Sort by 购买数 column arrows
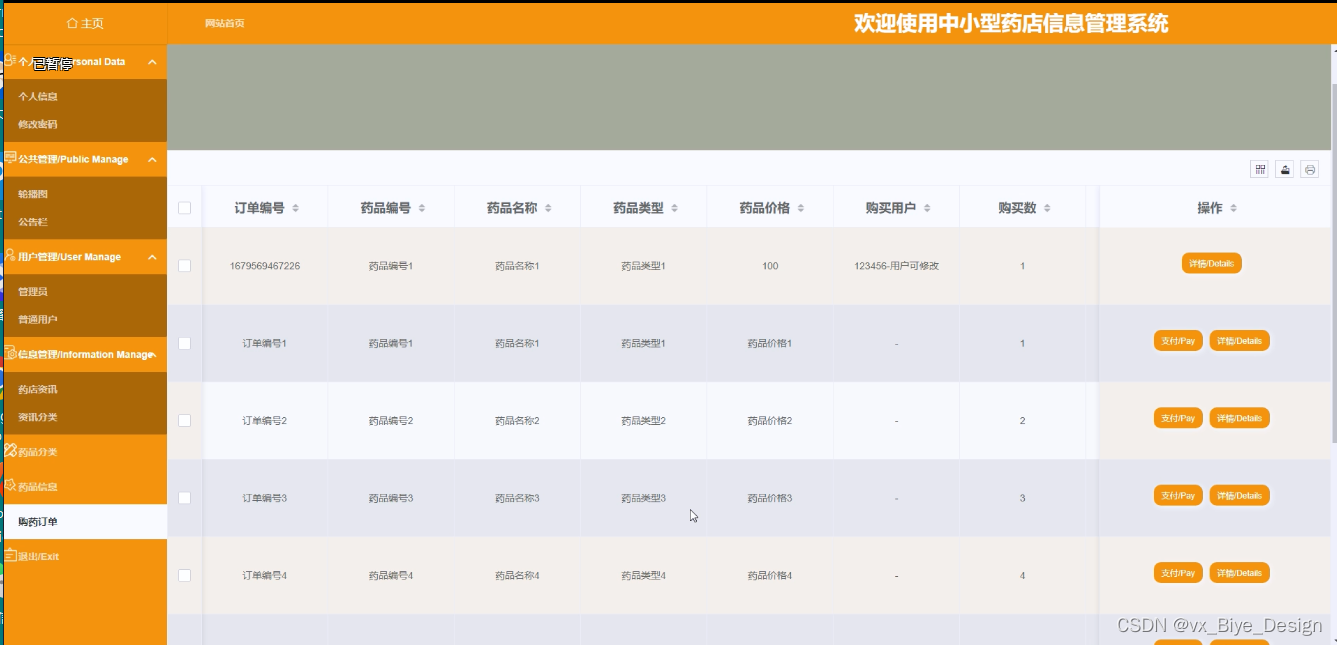The image size is (1337, 645). click(x=1046, y=208)
